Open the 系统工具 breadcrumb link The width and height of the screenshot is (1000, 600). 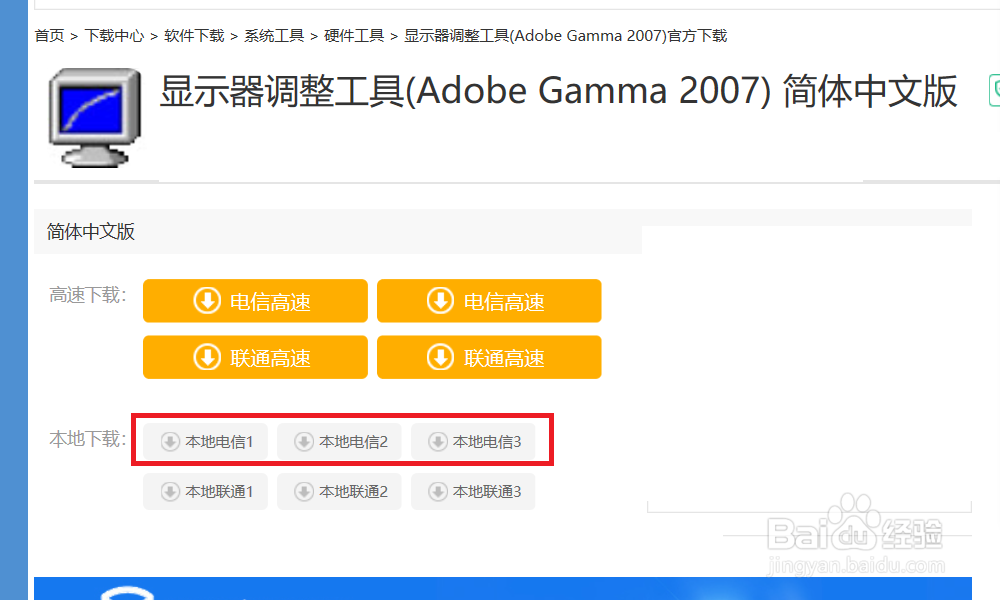[x=274, y=36]
